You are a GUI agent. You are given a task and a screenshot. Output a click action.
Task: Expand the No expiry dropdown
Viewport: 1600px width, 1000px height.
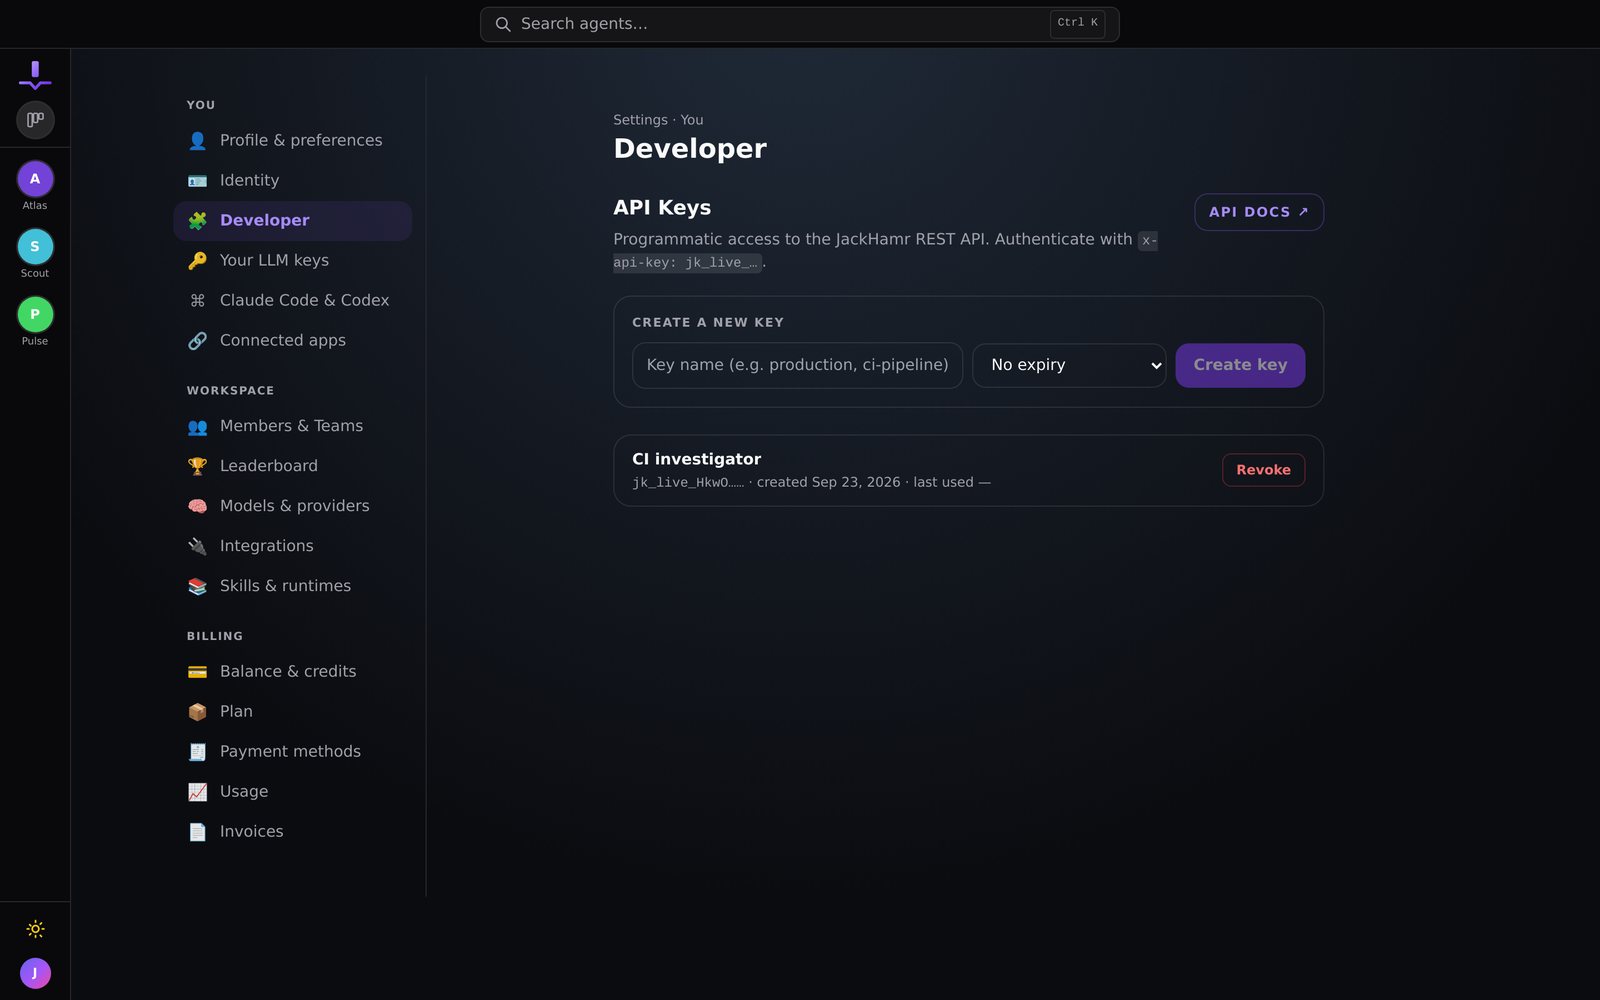point(1069,365)
